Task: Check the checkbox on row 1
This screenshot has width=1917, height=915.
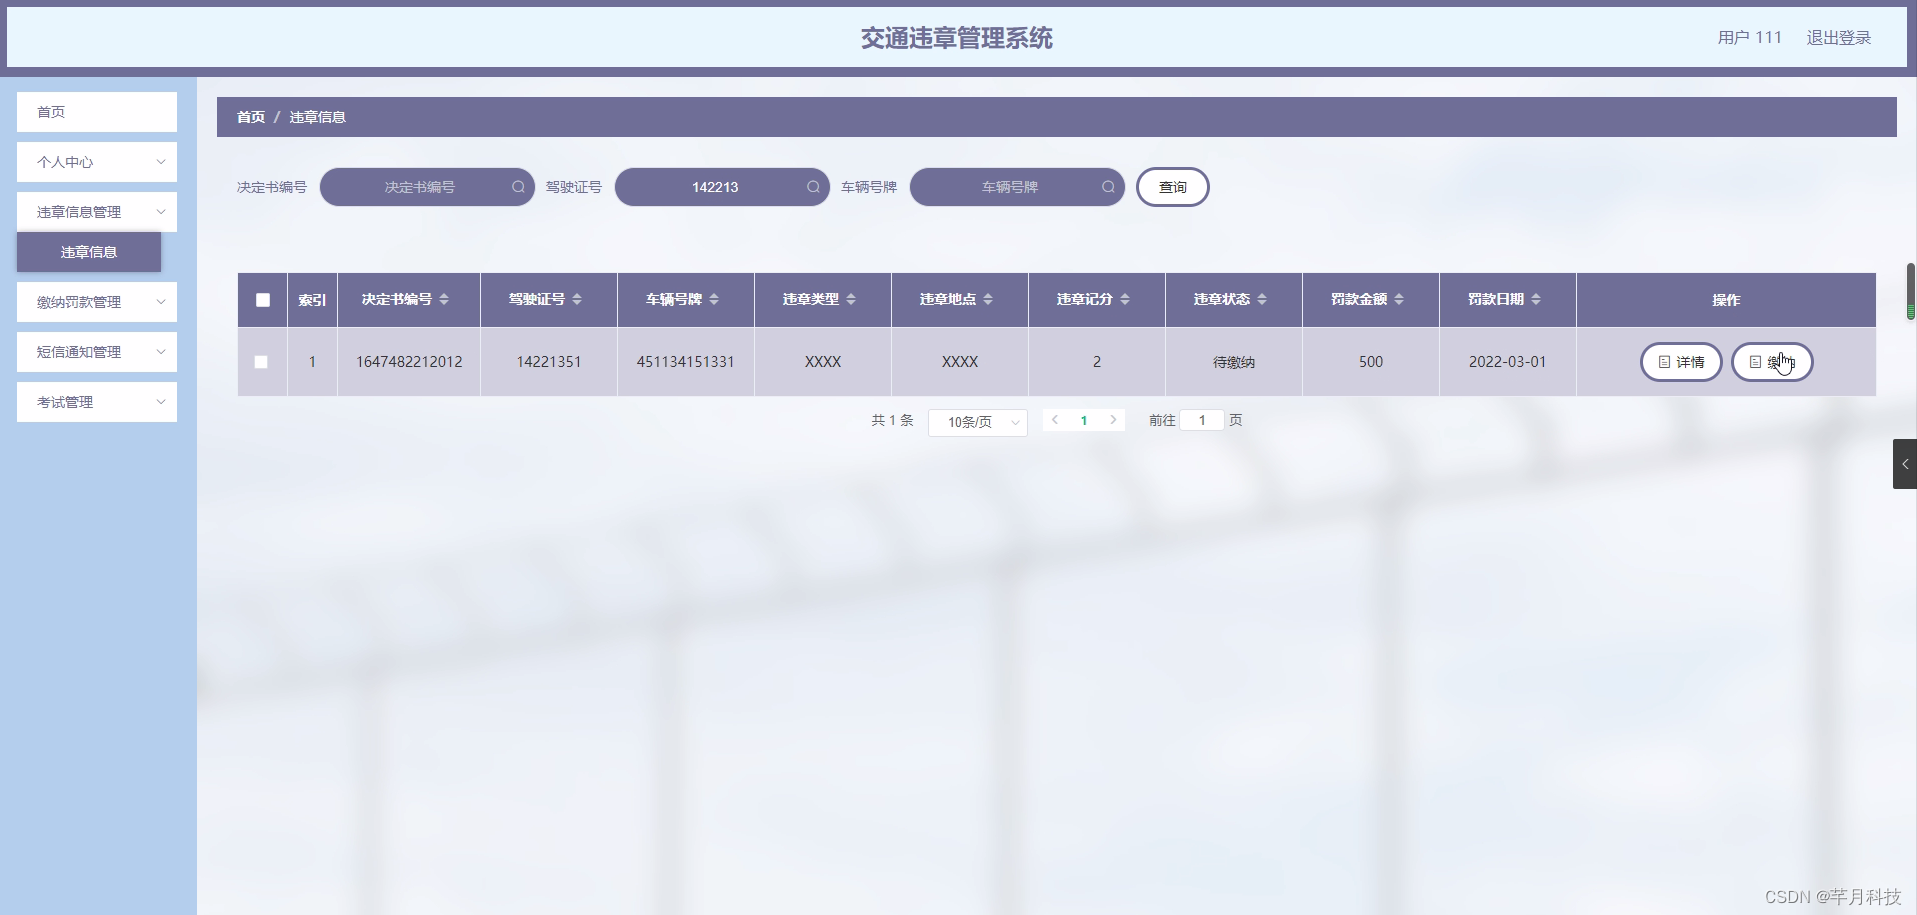Action: pyautogui.click(x=261, y=362)
